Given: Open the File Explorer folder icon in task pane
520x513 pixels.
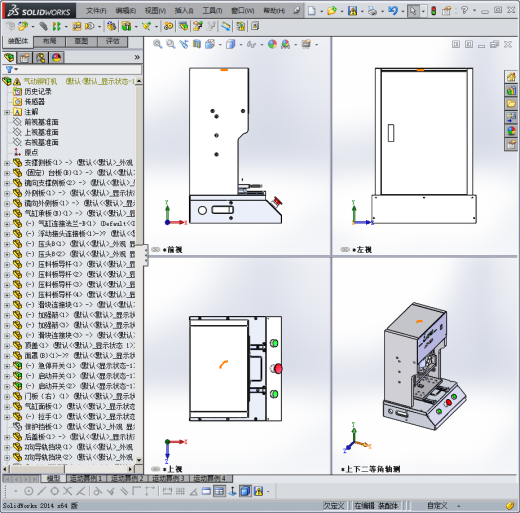Looking at the screenshot, I should [511, 104].
